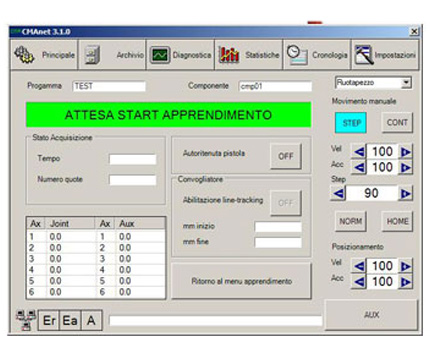Viewport: 430px width, 360px height.
Task: Open the Cronologia clock icon
Action: pos(297,55)
